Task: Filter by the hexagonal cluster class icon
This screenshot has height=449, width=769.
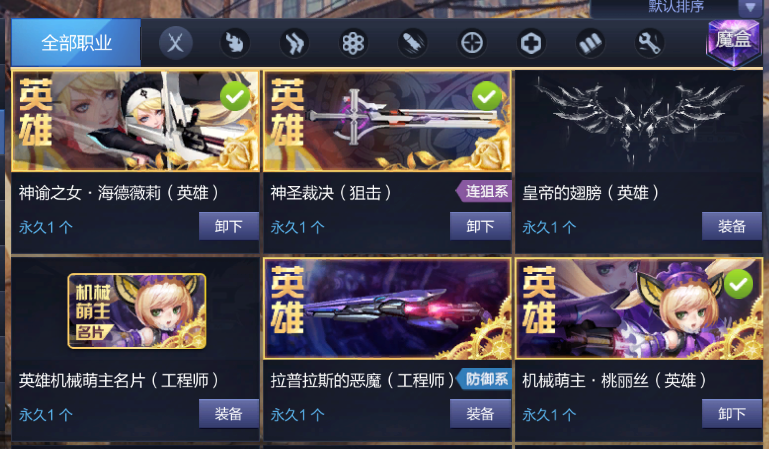Action: click(353, 43)
